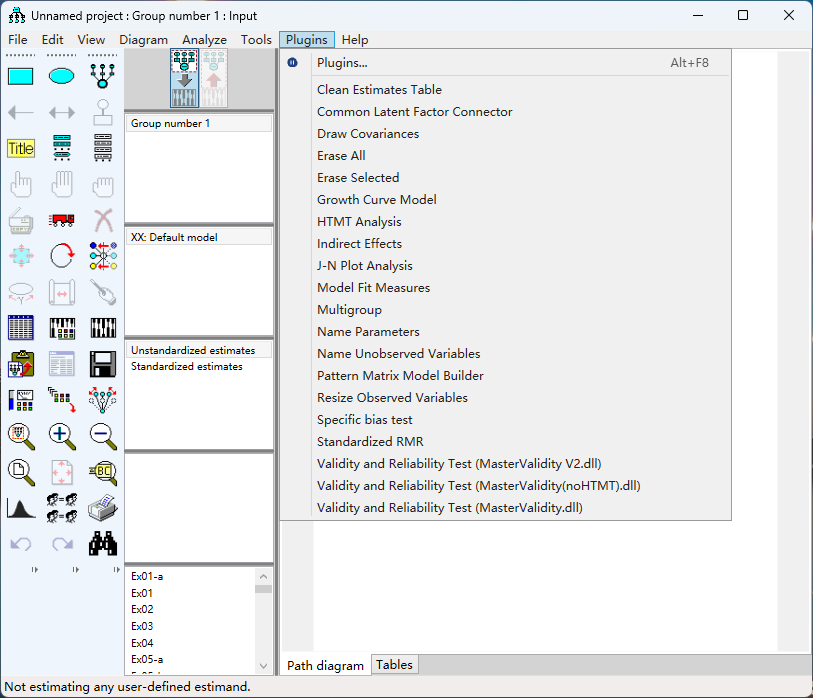Select the HTMT Analysis plugin entry
This screenshot has width=813, height=698.
pyautogui.click(x=359, y=222)
